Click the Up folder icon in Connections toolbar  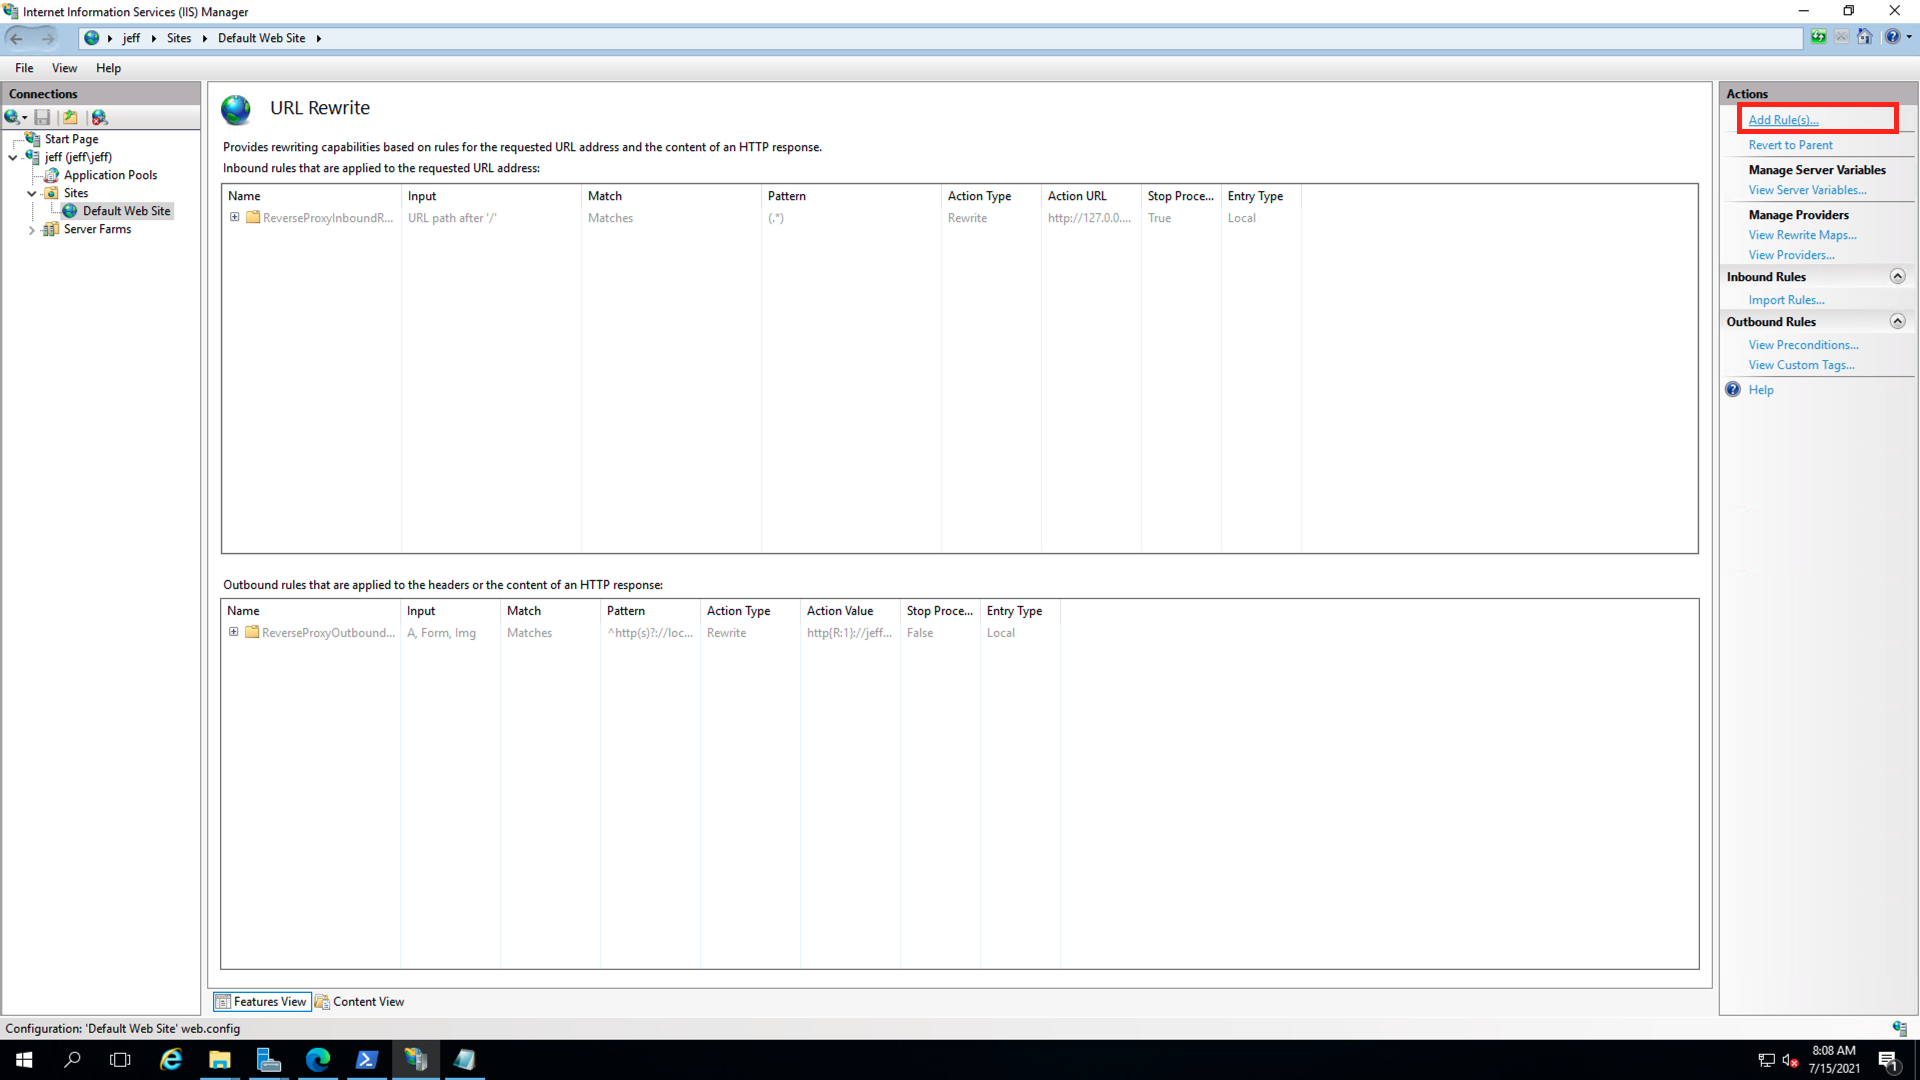(x=70, y=117)
